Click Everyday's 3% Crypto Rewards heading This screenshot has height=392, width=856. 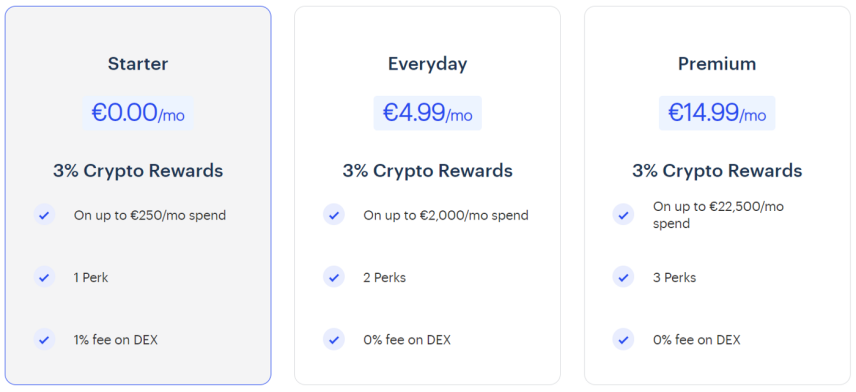point(427,171)
